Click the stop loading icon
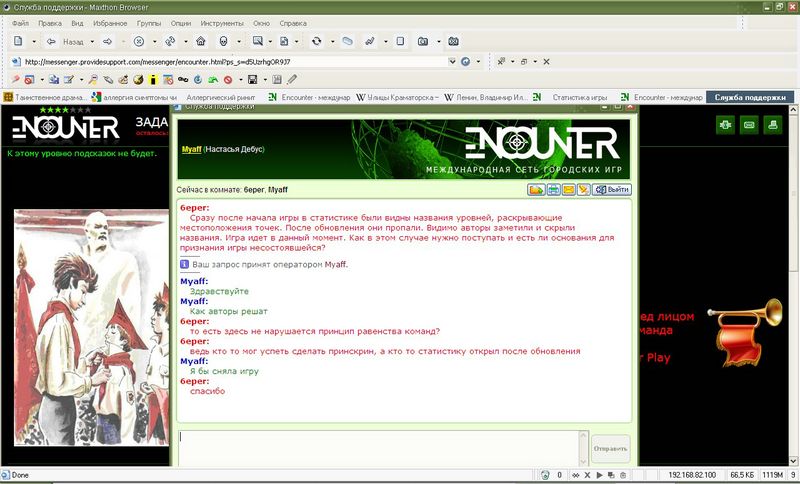 (x=139, y=41)
